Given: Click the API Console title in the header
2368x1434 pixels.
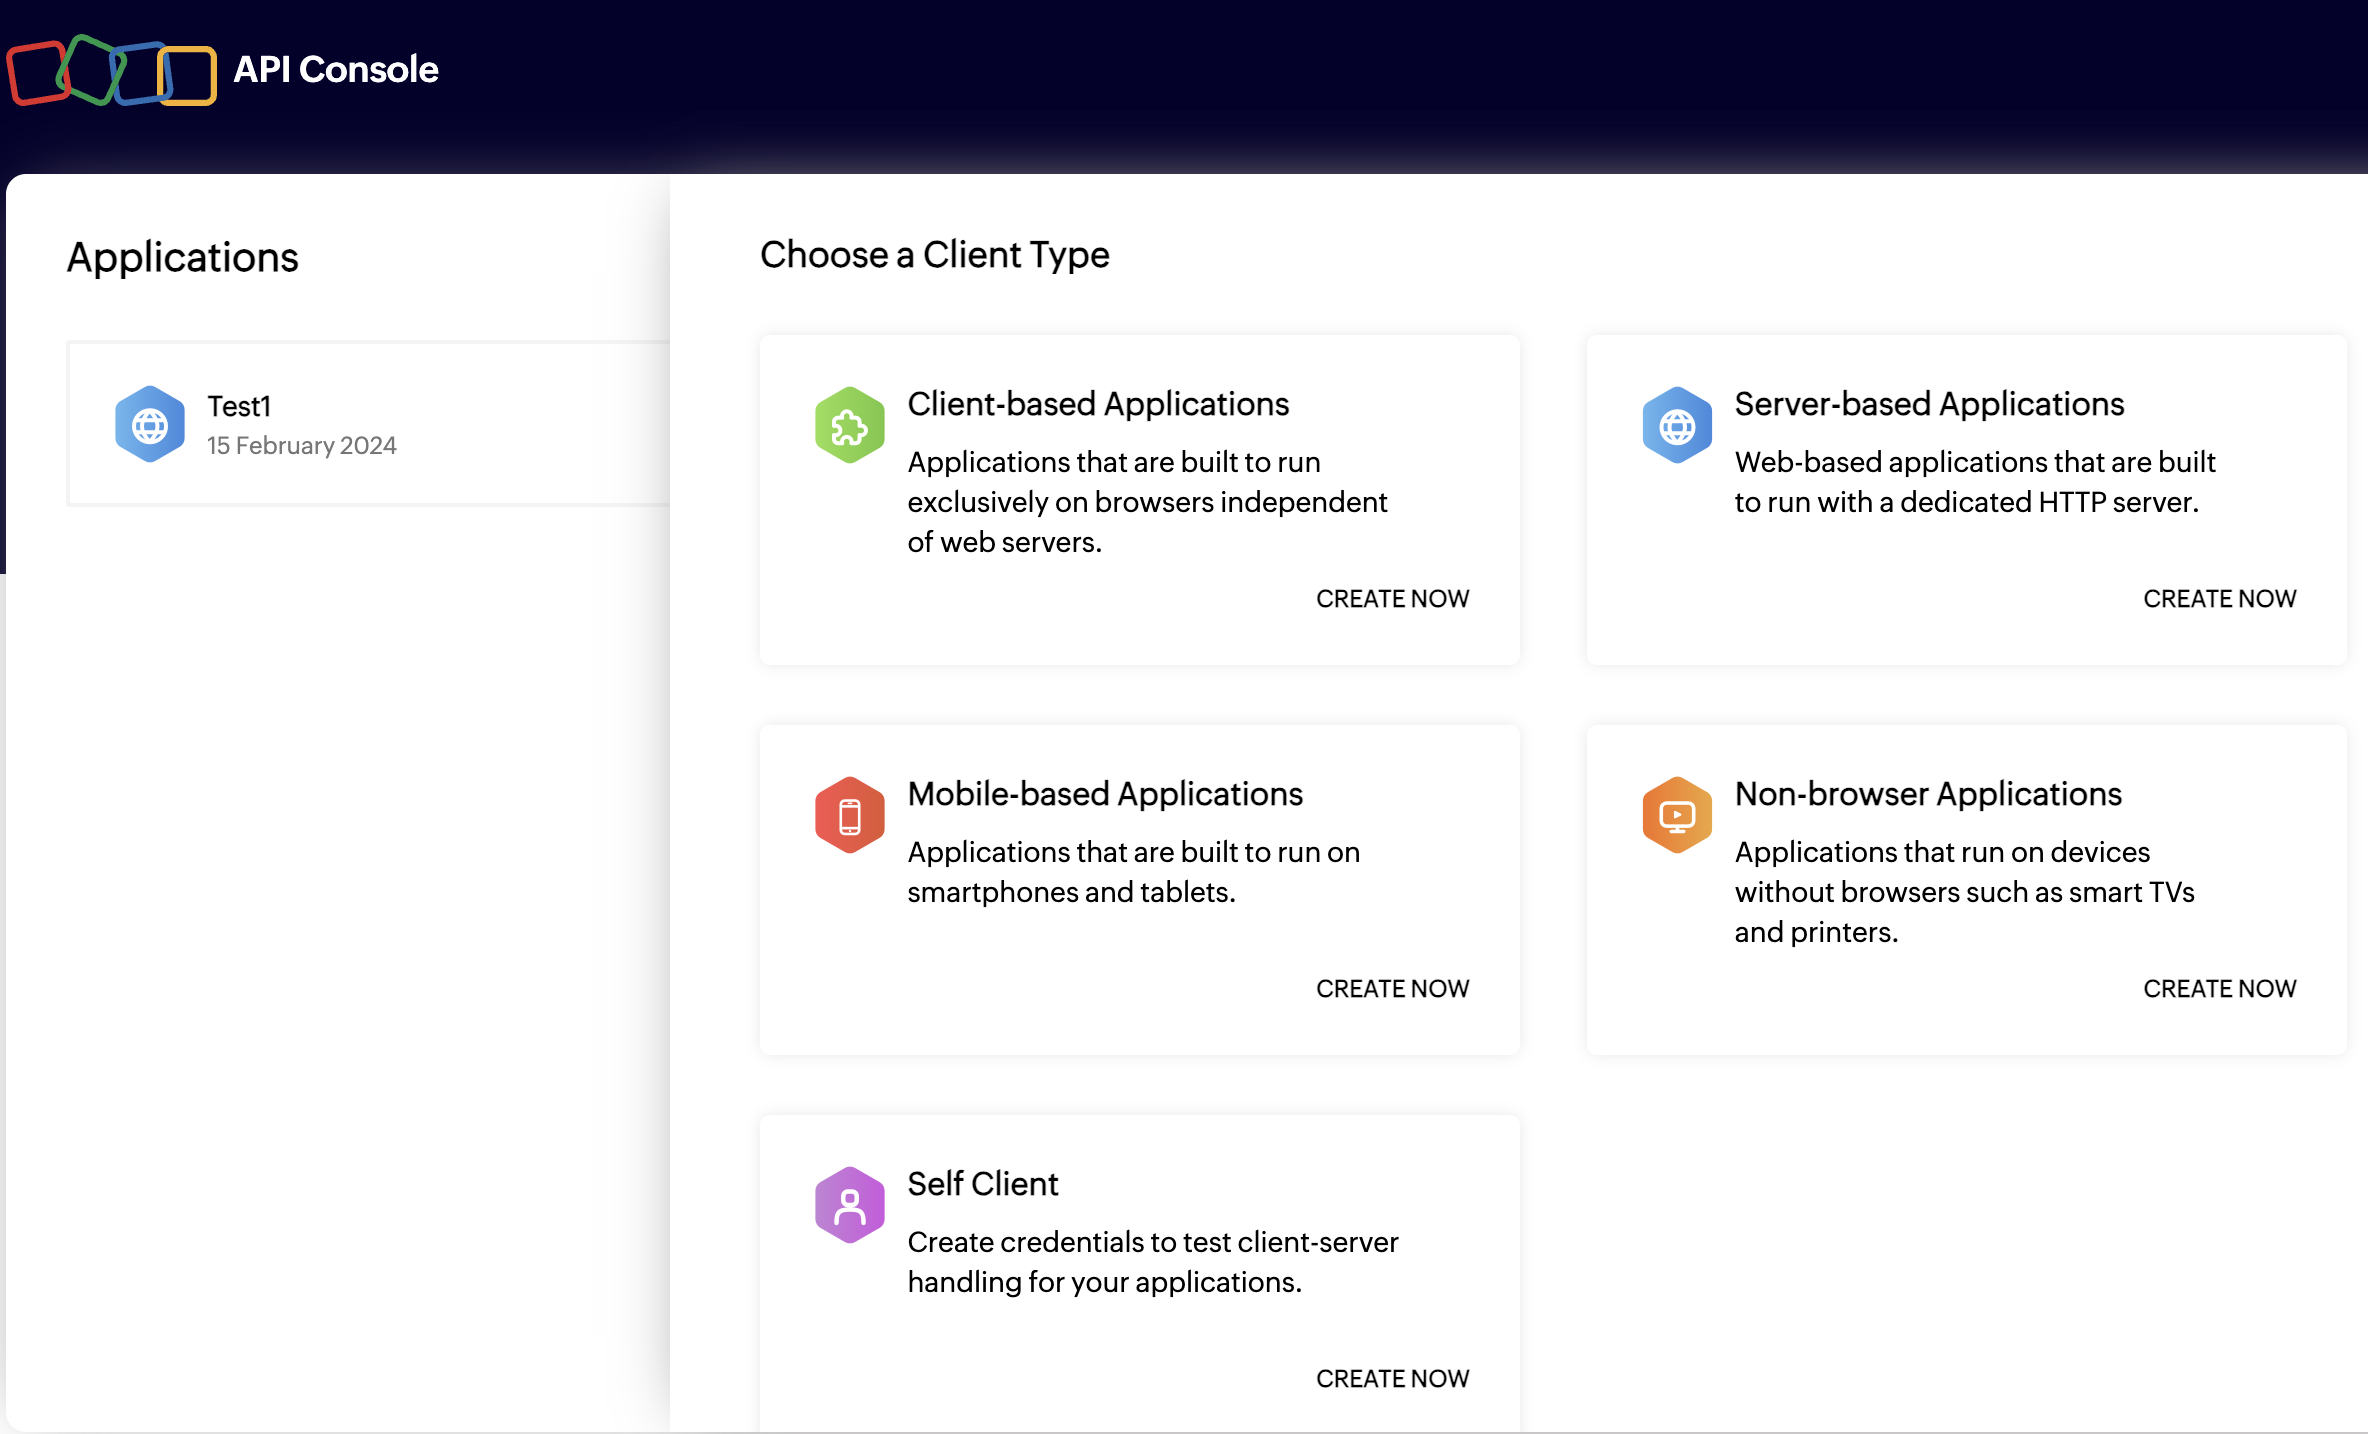Looking at the screenshot, I should click(336, 70).
